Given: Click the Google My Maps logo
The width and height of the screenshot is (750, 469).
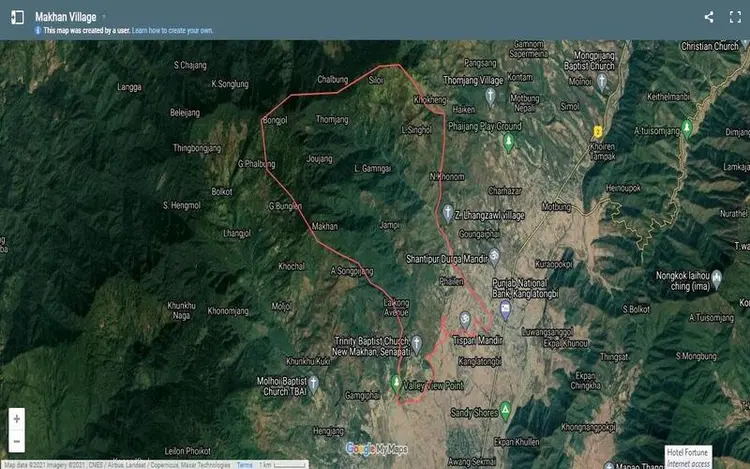Looking at the screenshot, I should pyautogui.click(x=377, y=449).
